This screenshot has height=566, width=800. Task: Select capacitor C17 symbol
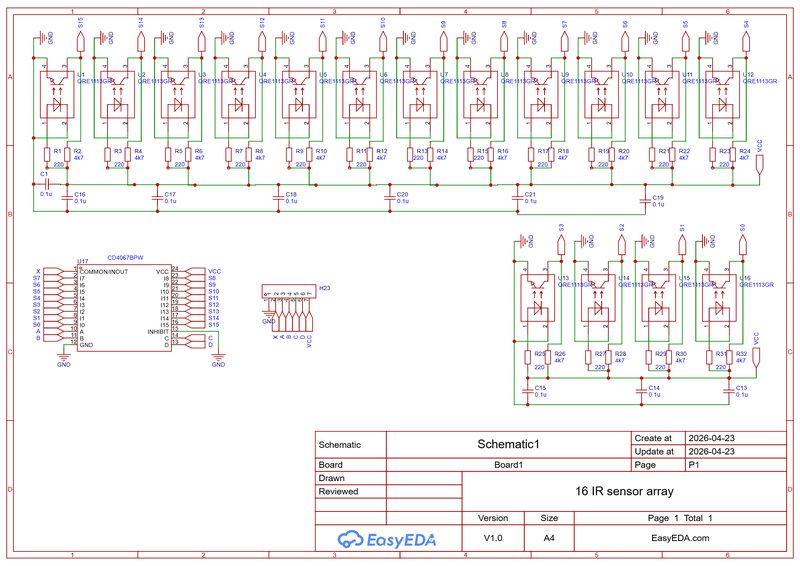[158, 198]
